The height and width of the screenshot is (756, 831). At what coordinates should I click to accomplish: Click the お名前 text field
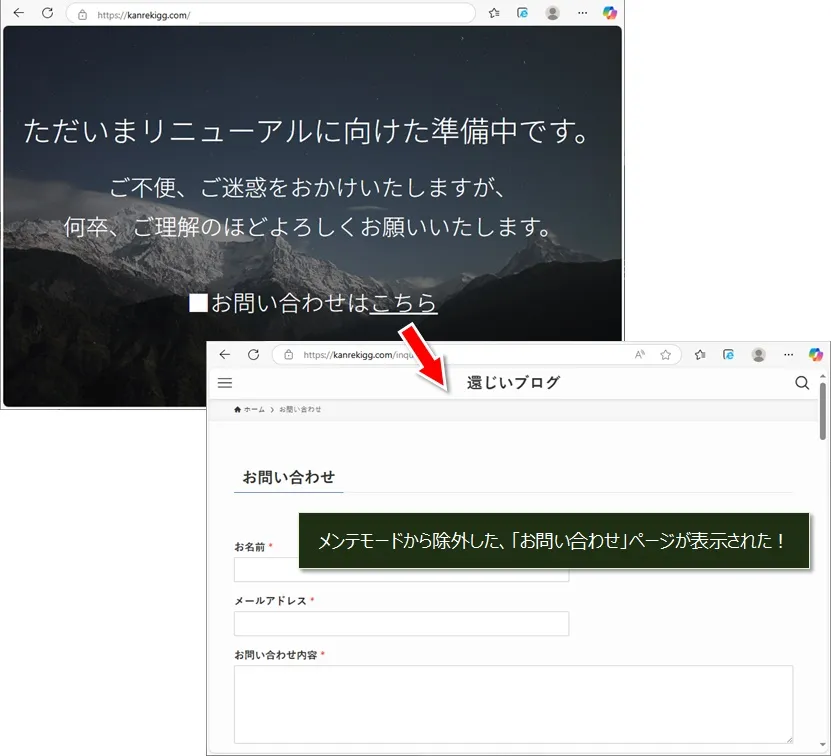[401, 569]
